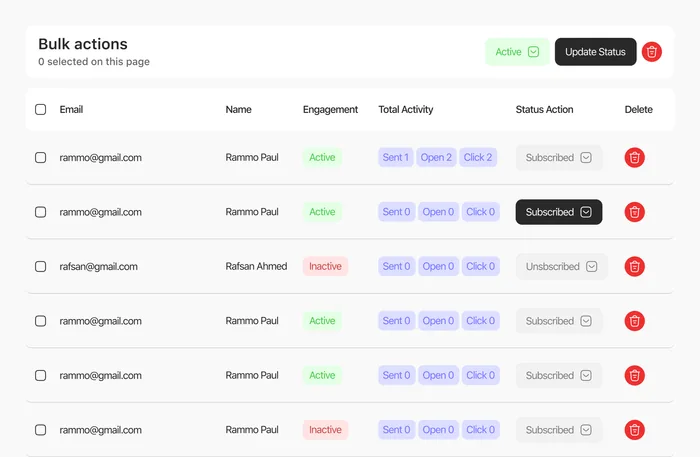This screenshot has height=457, width=700.
Task: Open the Unsbscribed dropdown for Rafsan Ahmed
Action: coord(562,266)
